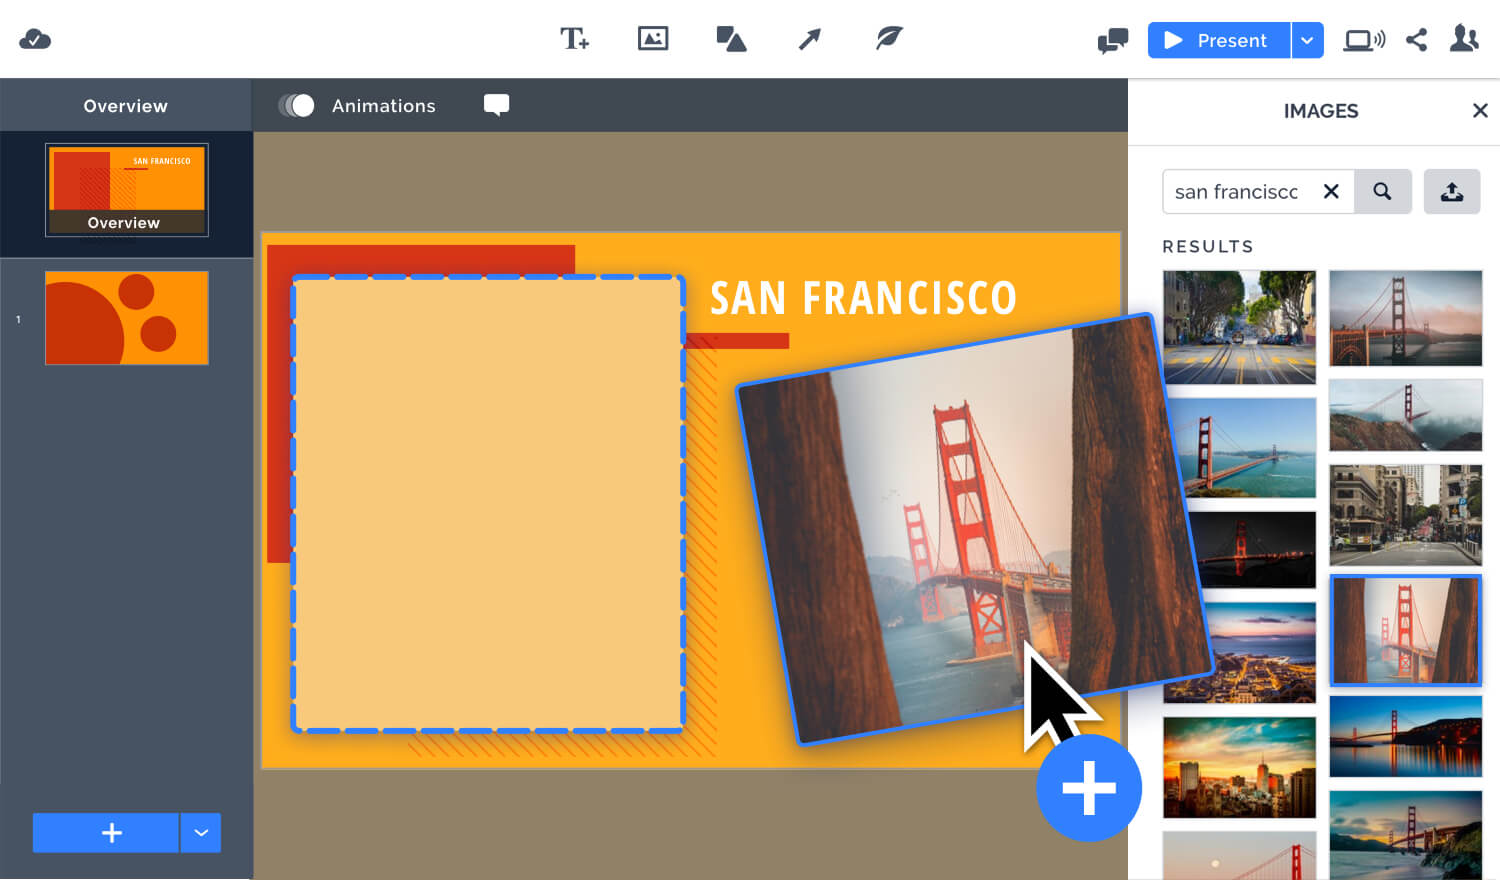1500x880 pixels.
Task: Open the Share options
Action: [1416, 40]
